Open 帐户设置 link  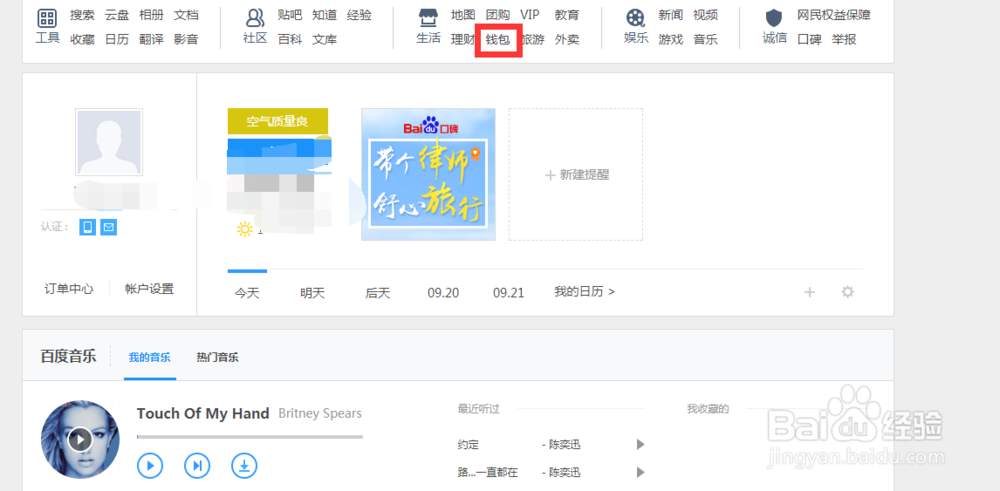(x=149, y=289)
